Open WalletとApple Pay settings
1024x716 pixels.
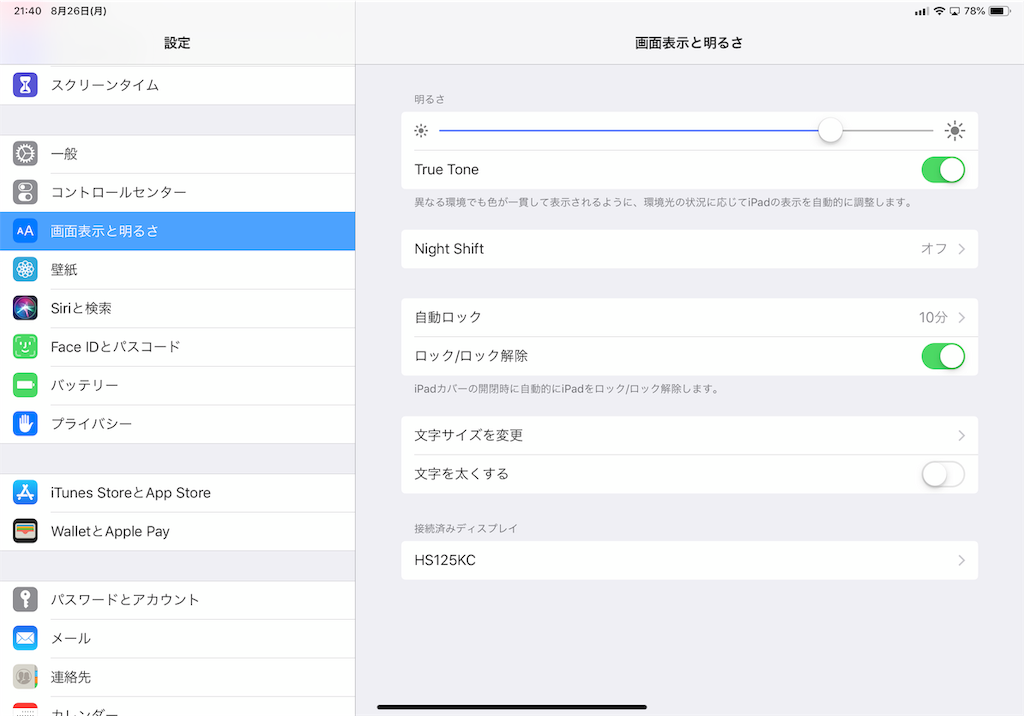(x=178, y=531)
